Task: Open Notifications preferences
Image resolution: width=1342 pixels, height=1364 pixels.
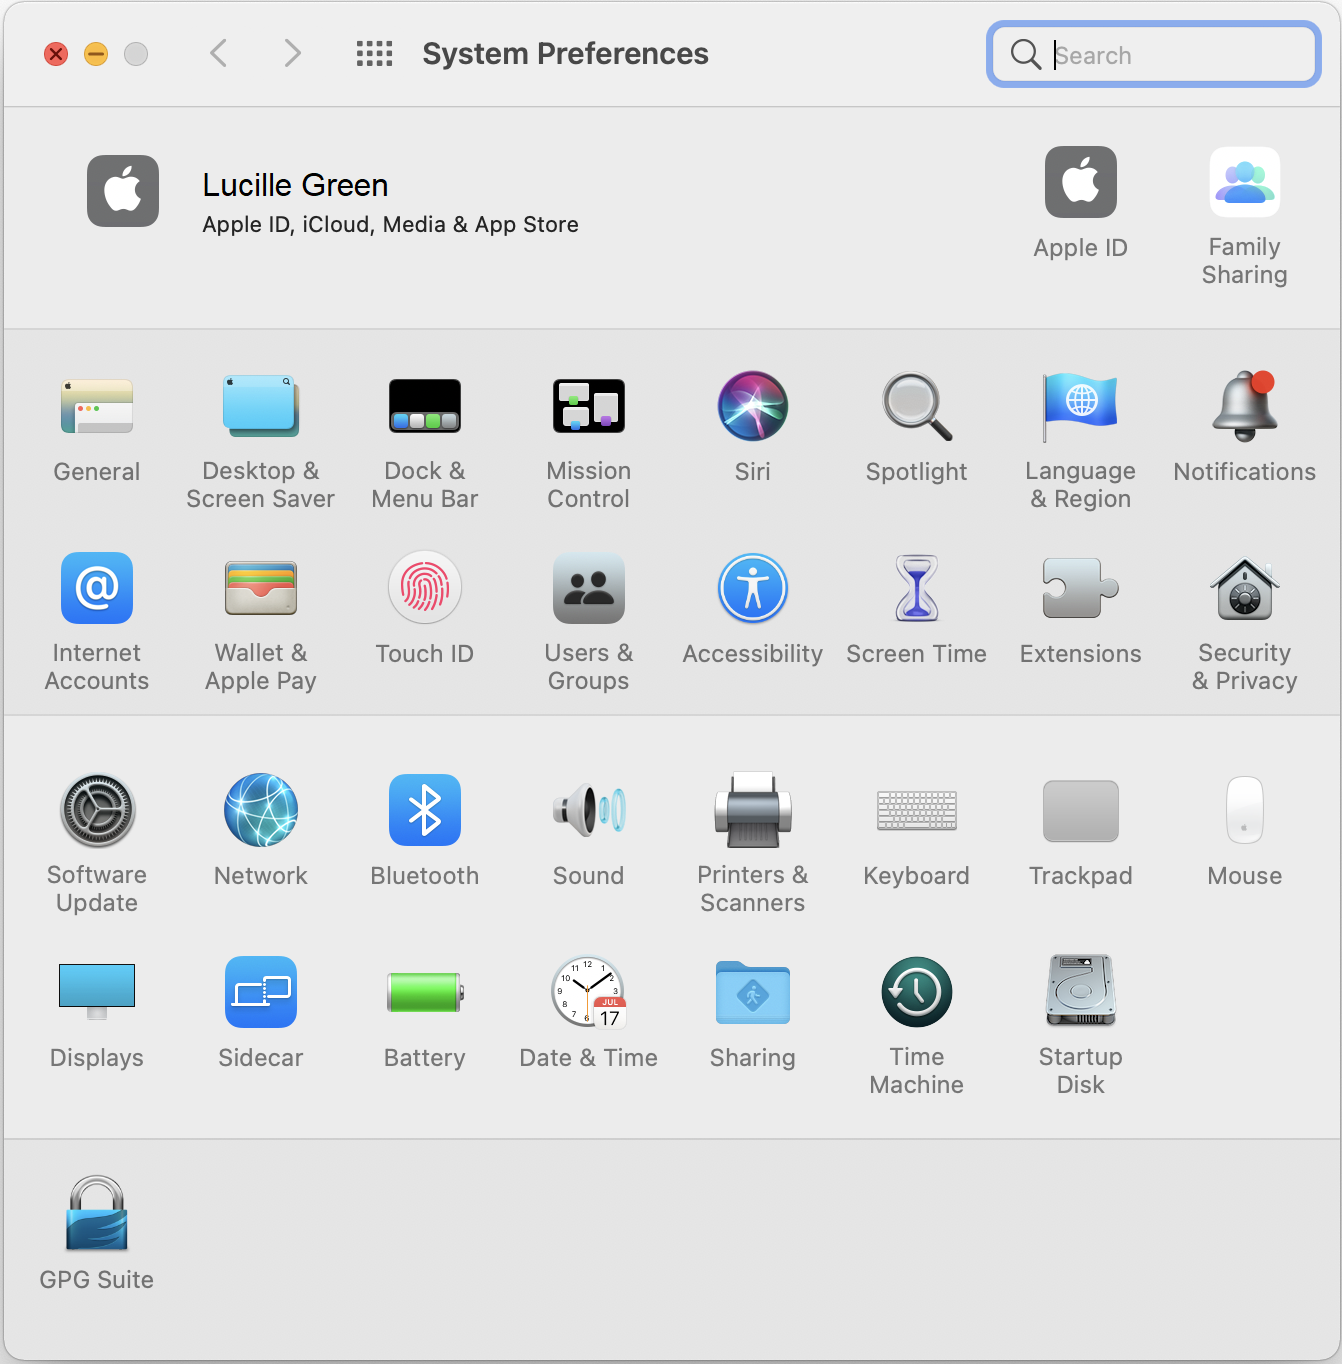Action: tap(1245, 407)
